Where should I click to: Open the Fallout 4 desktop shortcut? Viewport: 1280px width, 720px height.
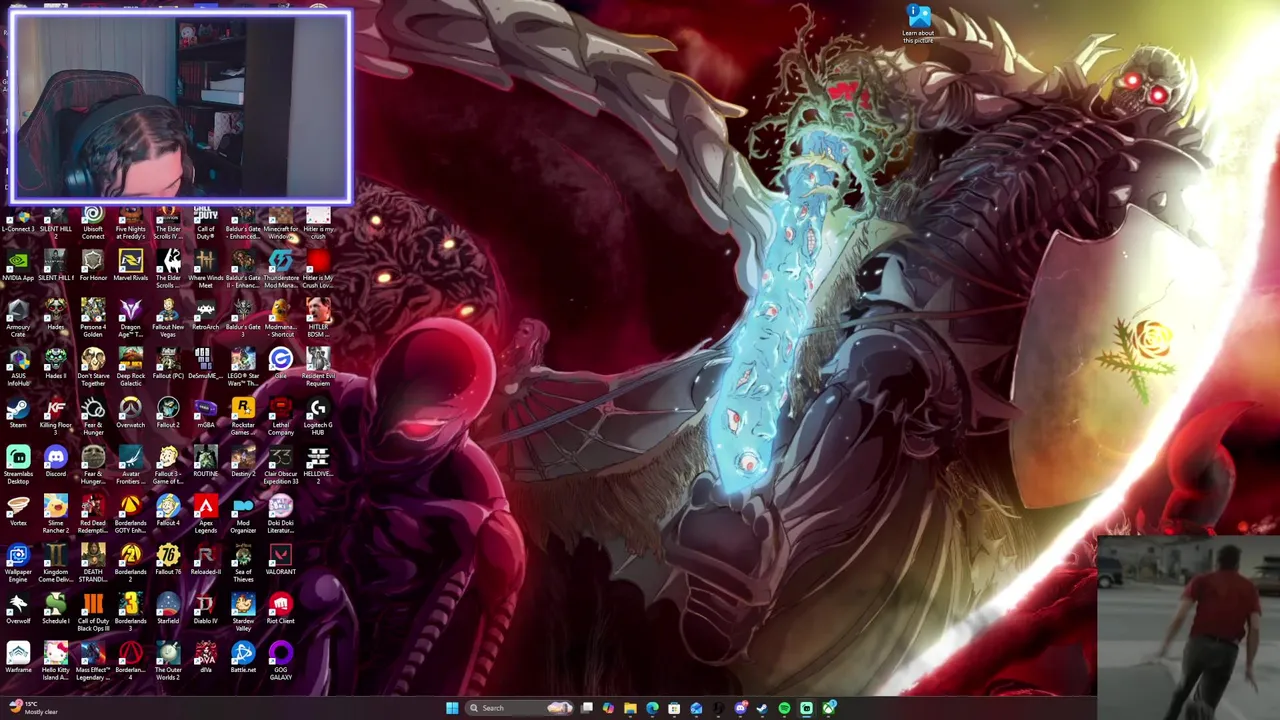[168, 511]
